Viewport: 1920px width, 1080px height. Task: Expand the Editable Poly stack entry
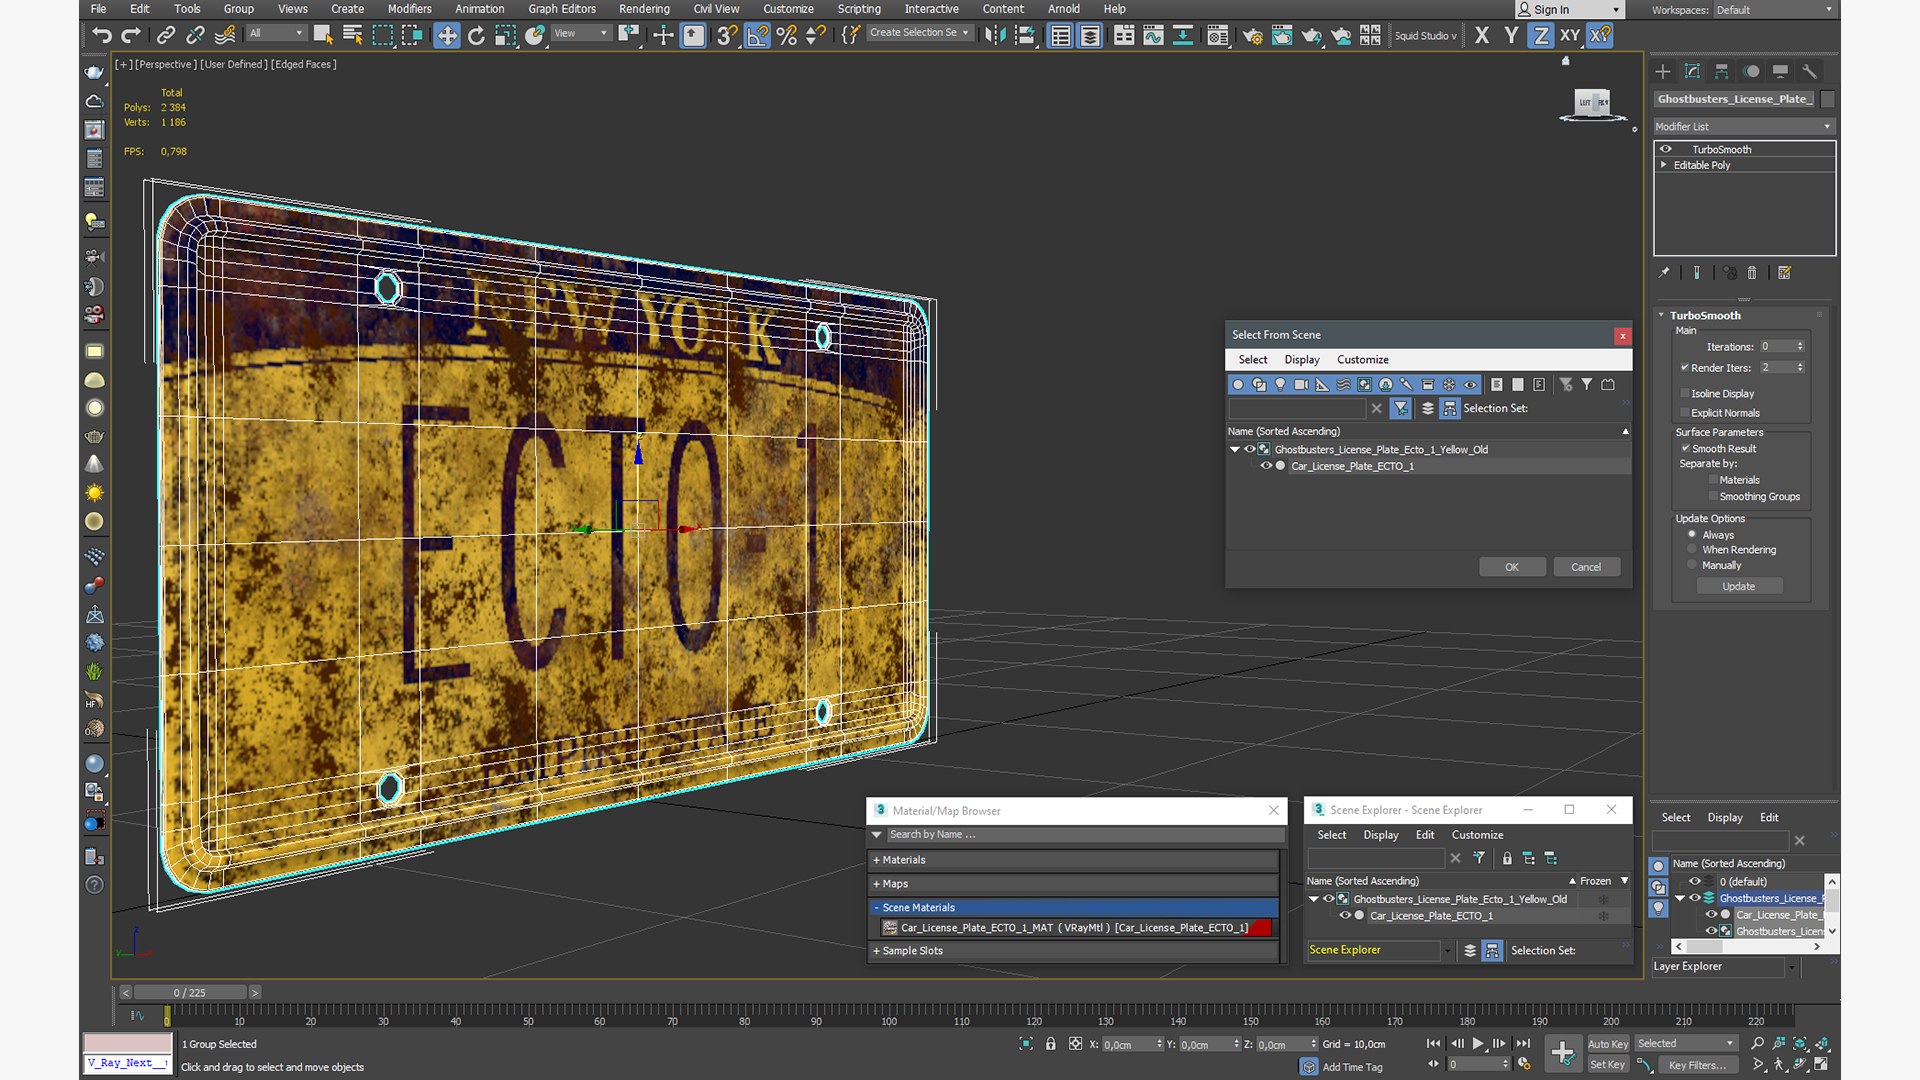(1664, 165)
